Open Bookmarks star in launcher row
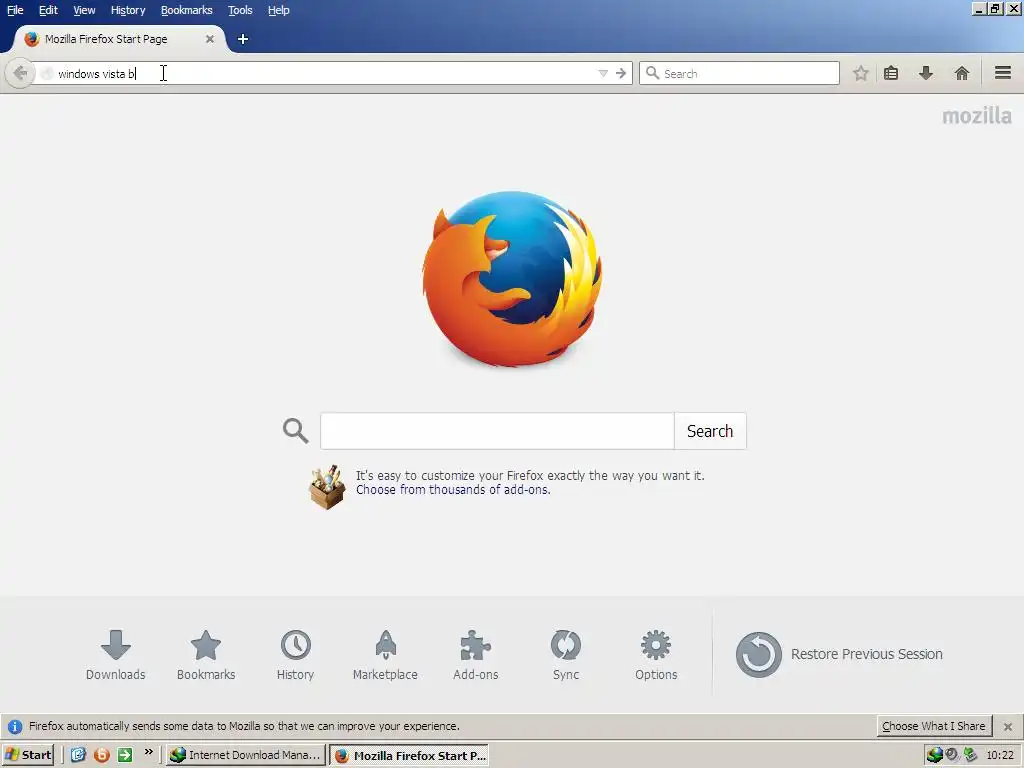Screen dimensions: 1024x768 [206, 656]
